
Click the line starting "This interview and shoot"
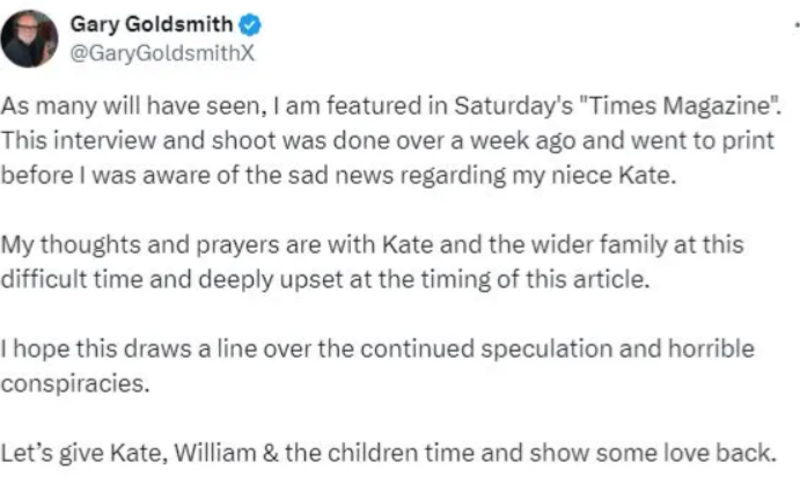(x=387, y=141)
